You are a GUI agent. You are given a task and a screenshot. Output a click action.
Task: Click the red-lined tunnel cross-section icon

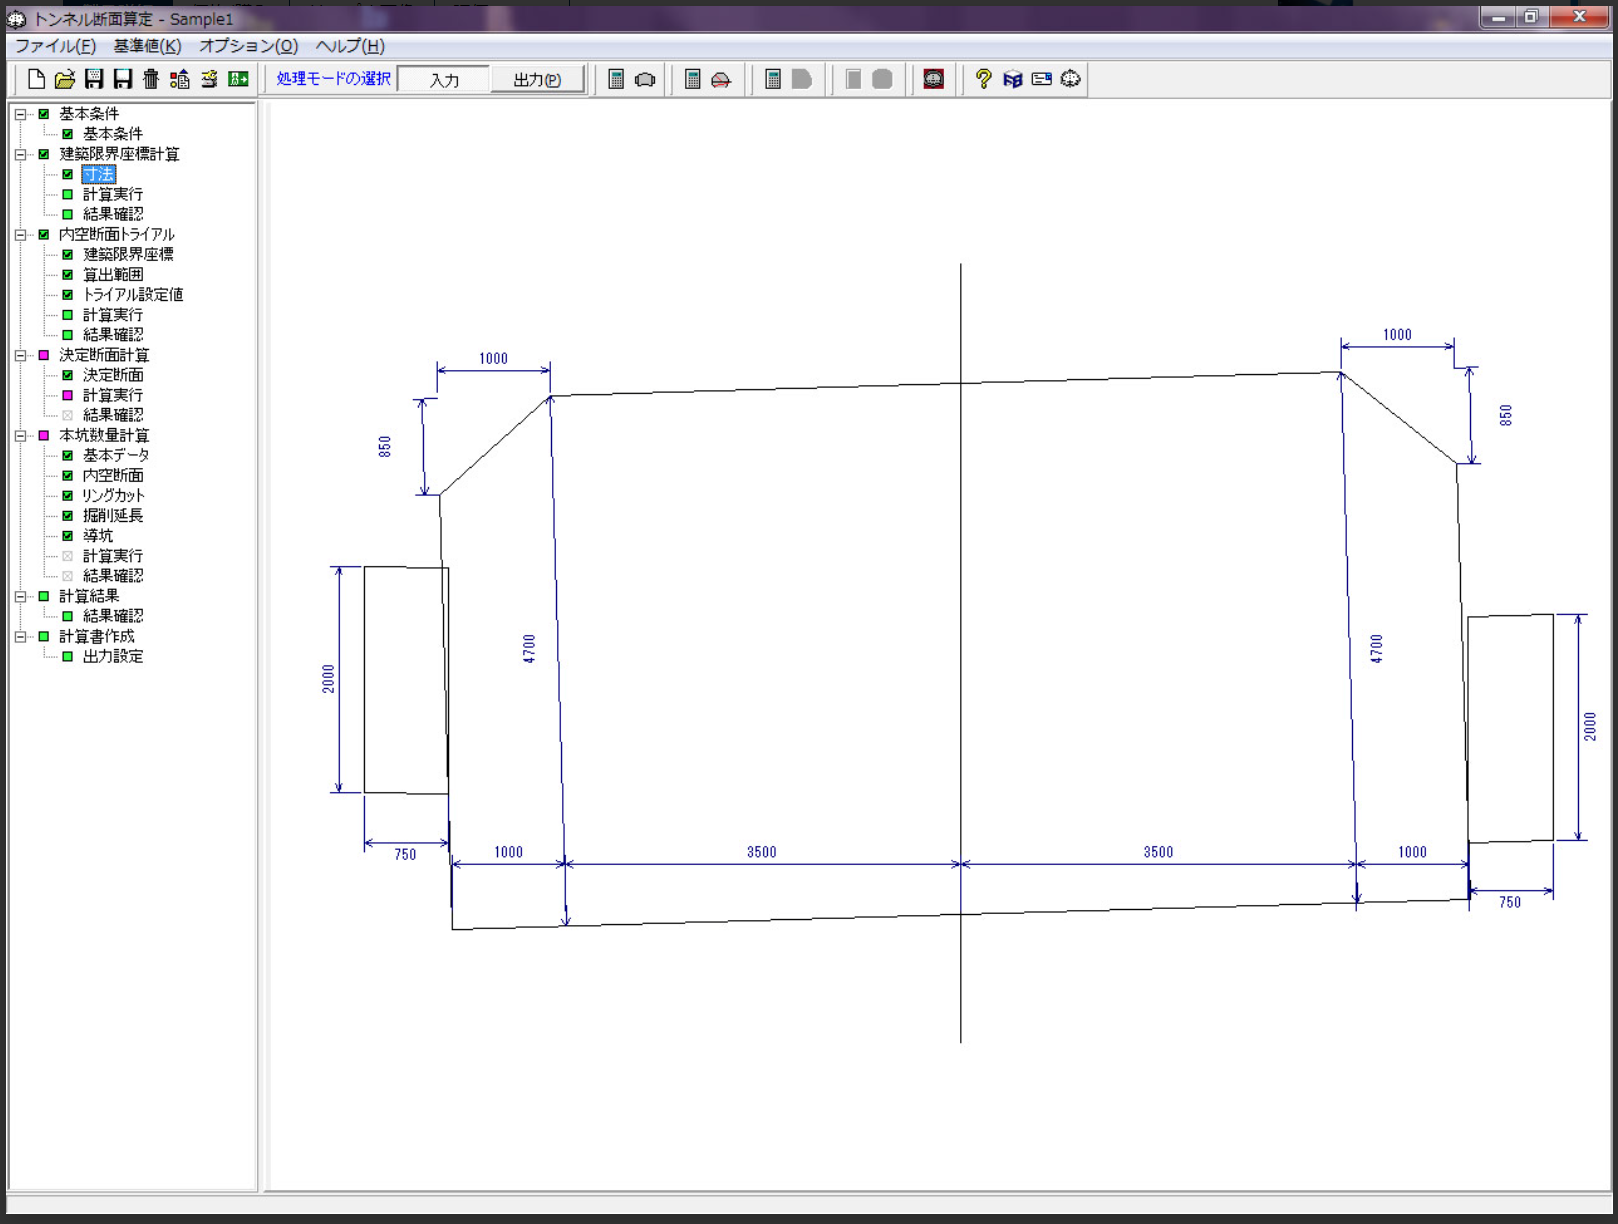(721, 79)
